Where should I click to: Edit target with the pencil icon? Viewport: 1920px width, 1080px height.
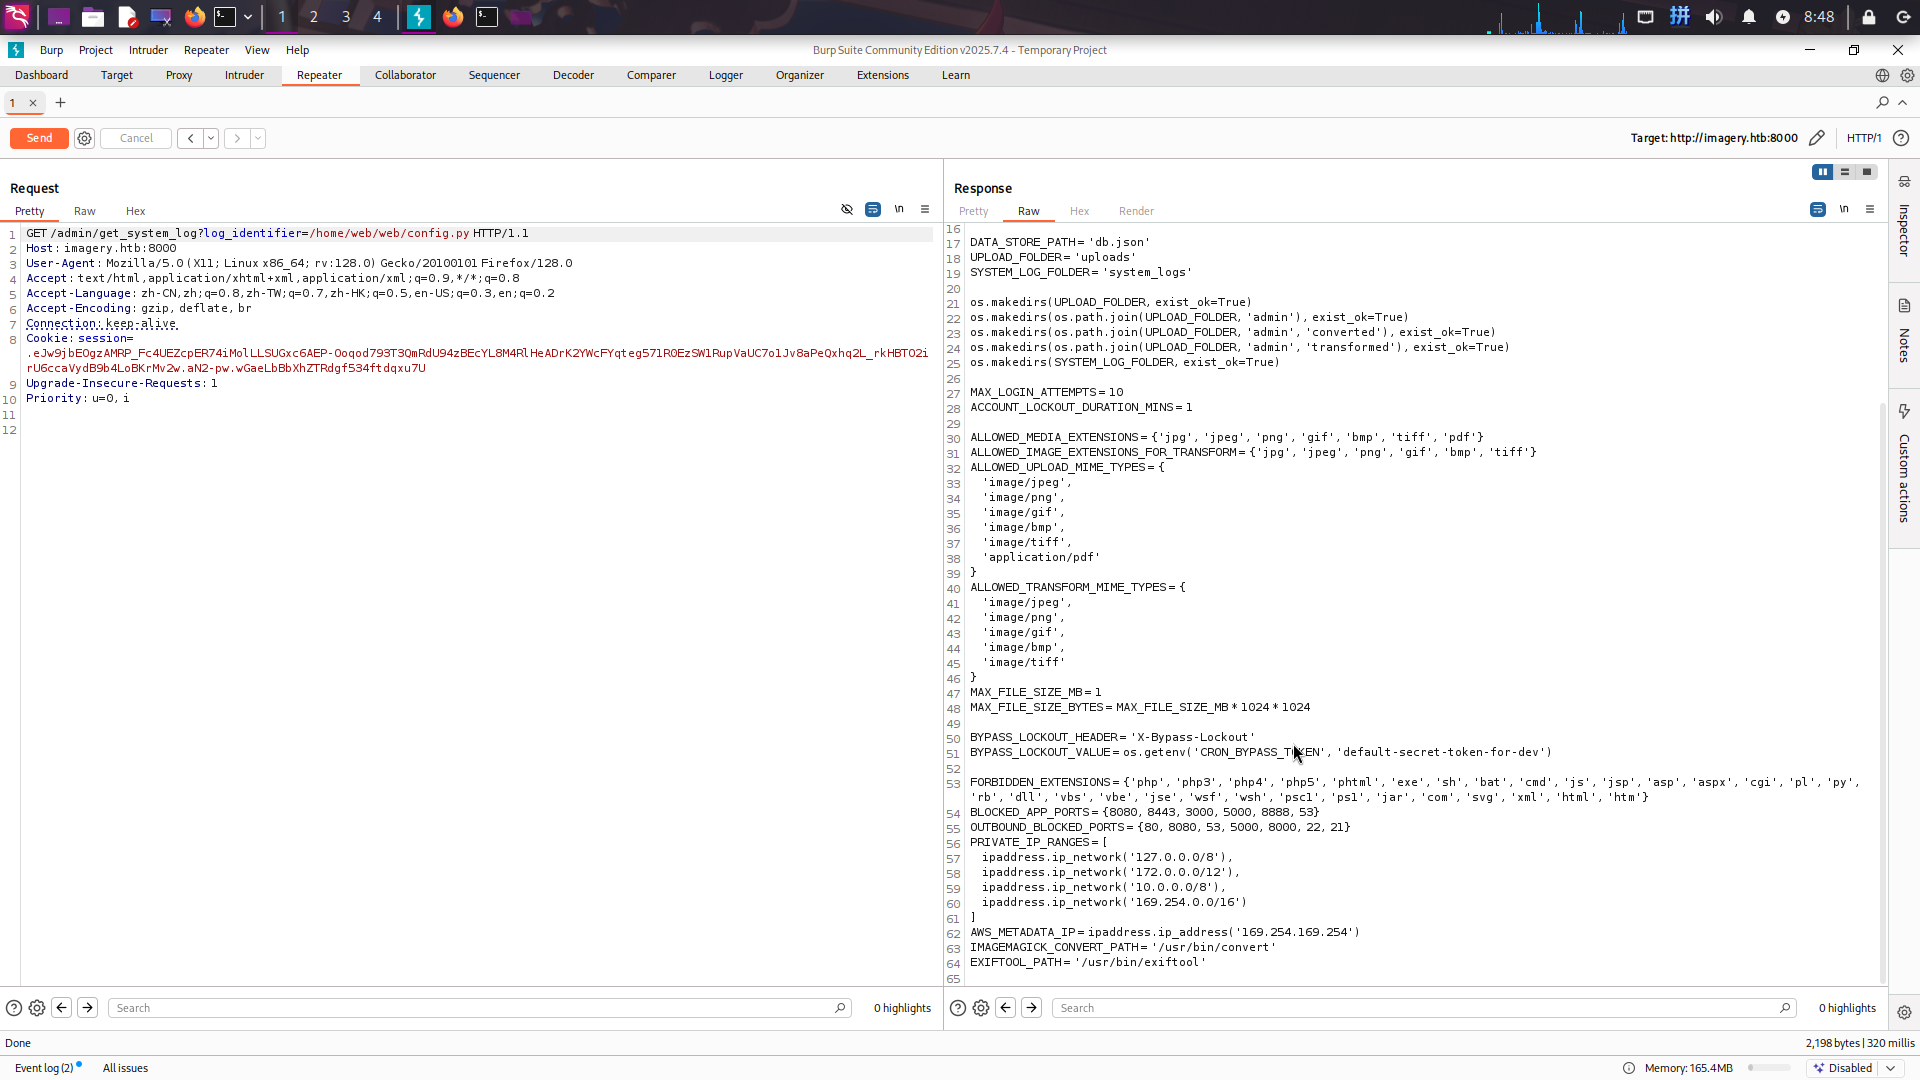1817,138
